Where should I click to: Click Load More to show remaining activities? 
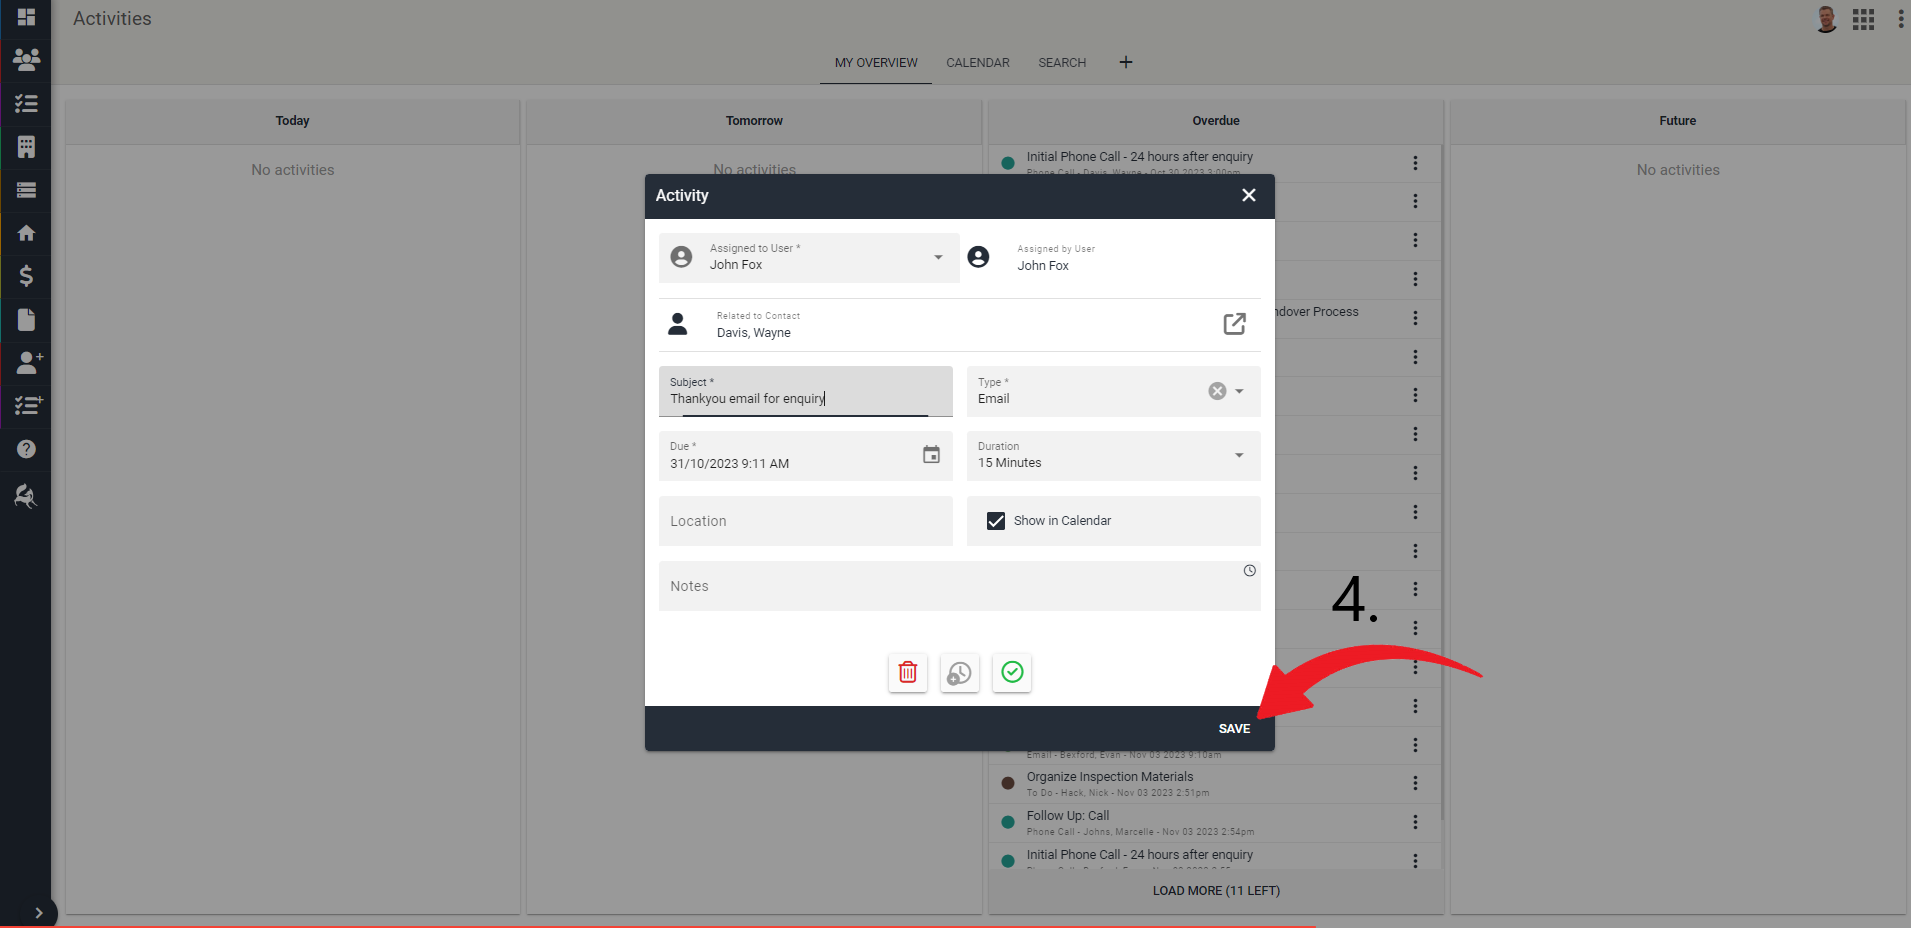point(1214,890)
